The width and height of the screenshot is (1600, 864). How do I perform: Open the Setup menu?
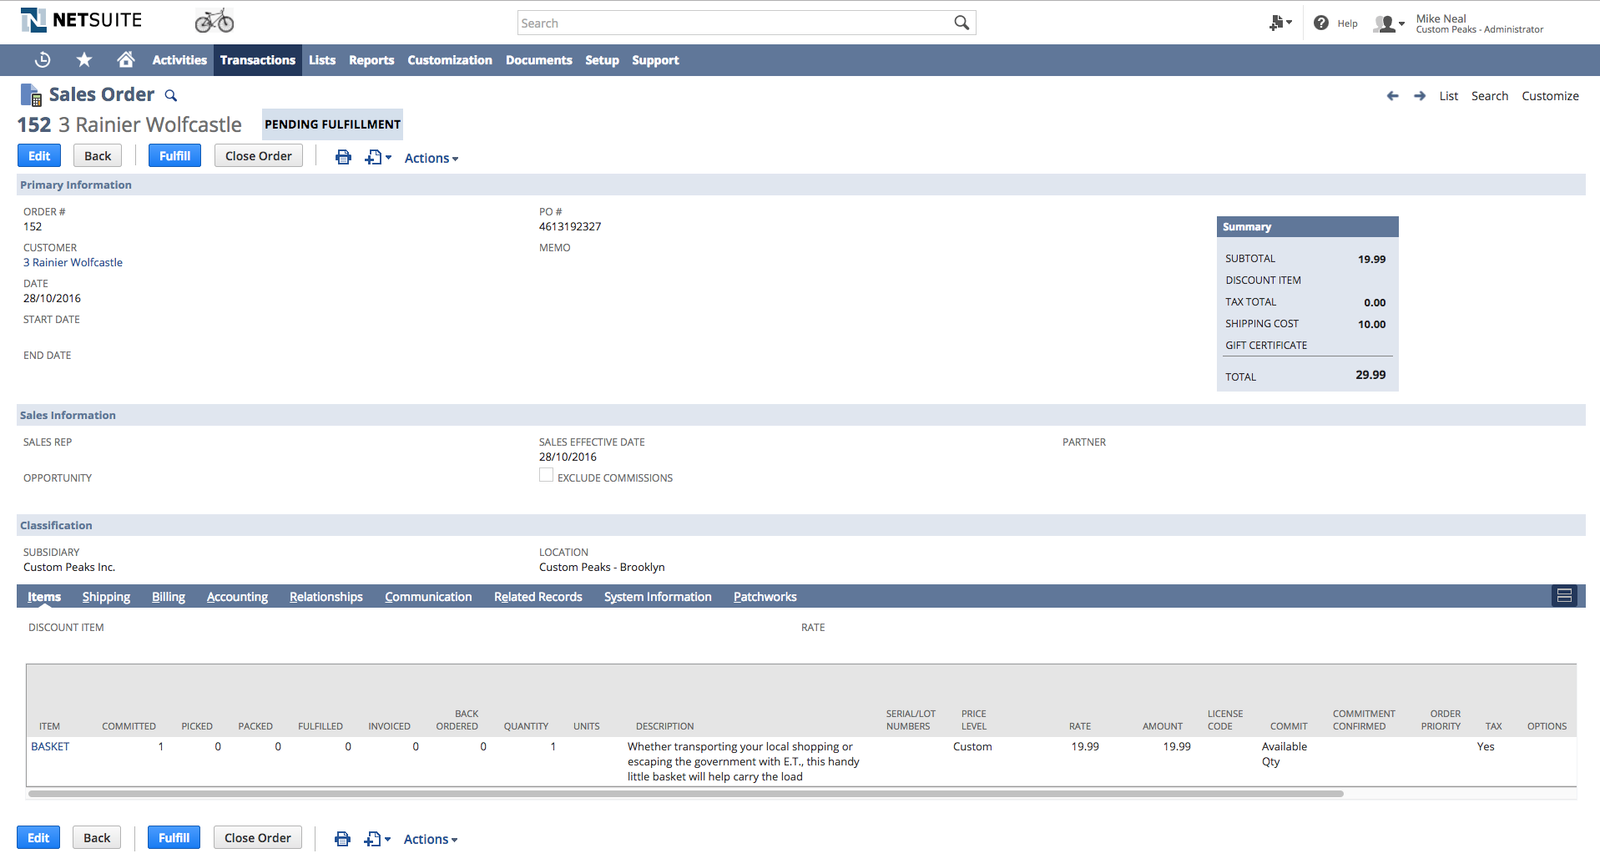click(x=601, y=60)
